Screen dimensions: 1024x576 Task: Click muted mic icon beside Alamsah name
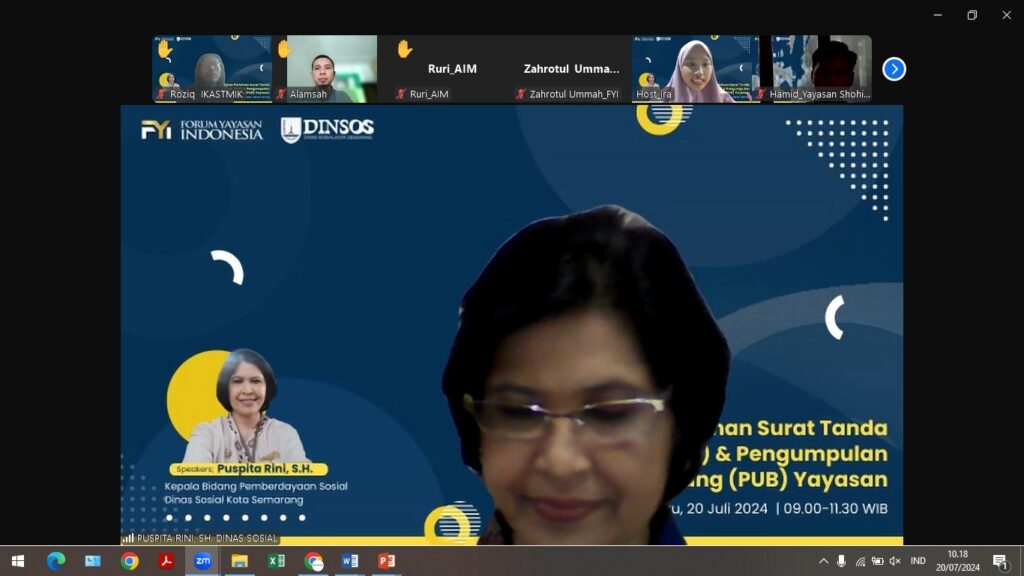[x=281, y=94]
